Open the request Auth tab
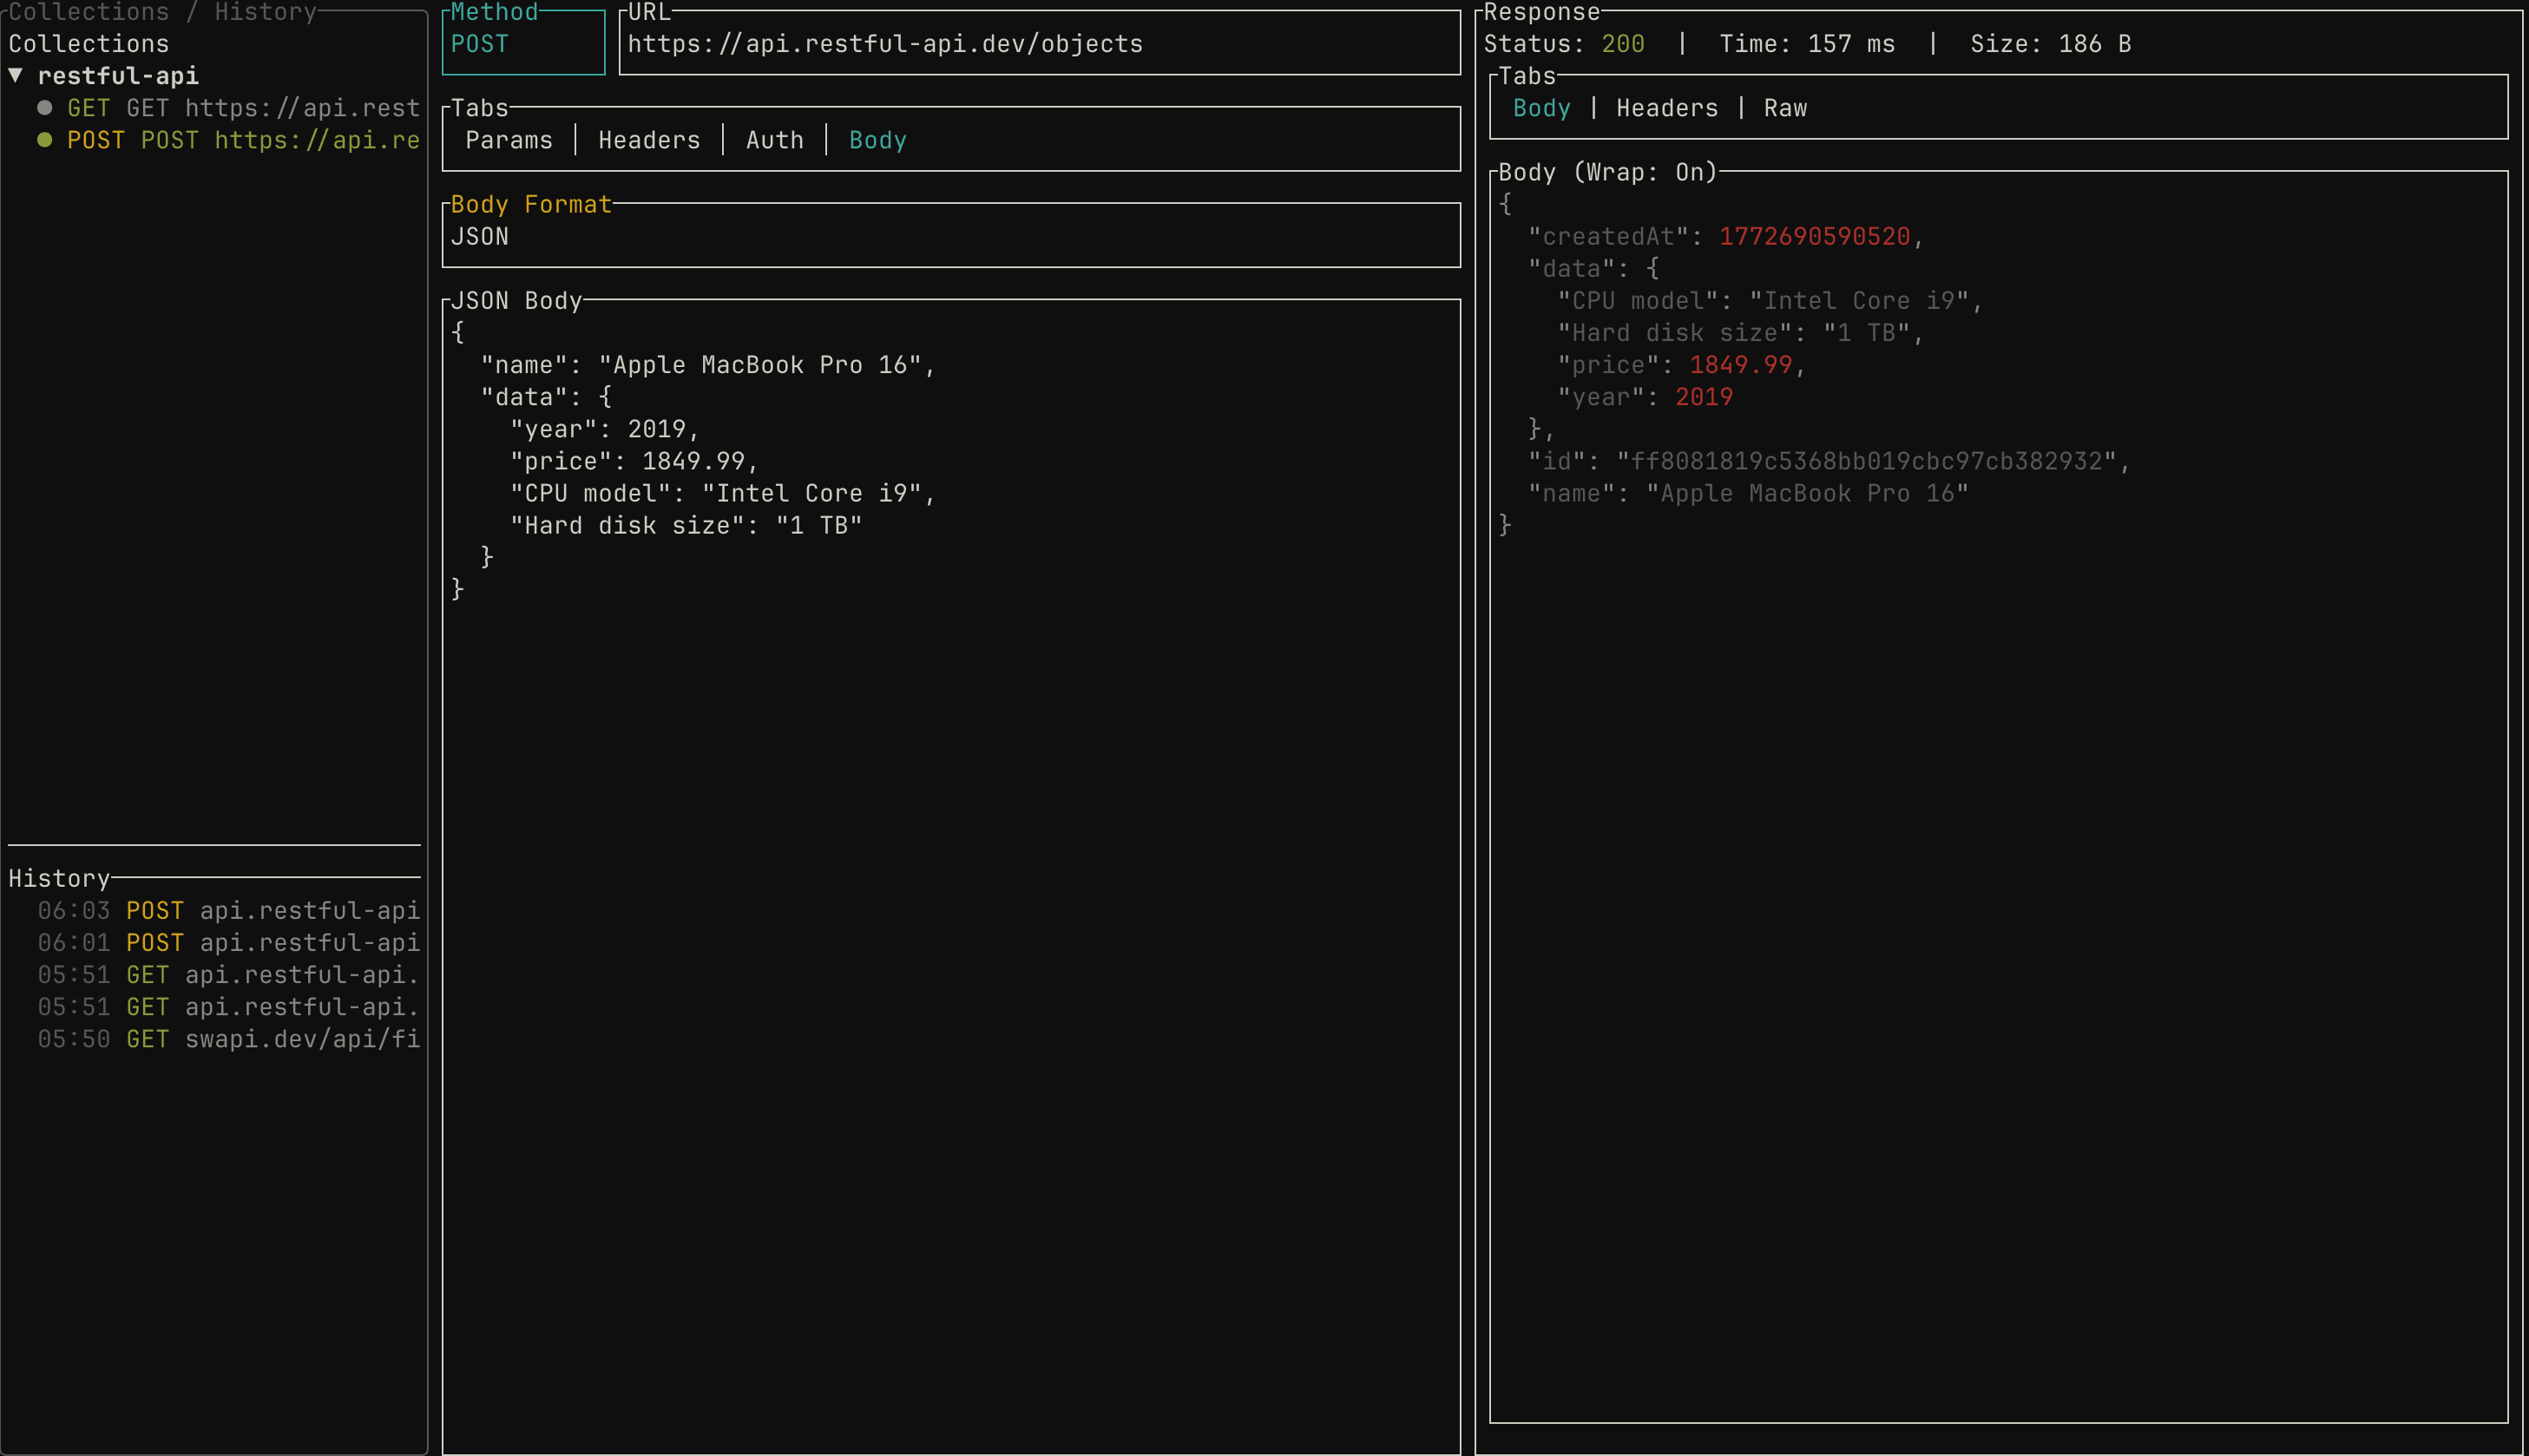The image size is (2529, 1456). click(774, 140)
